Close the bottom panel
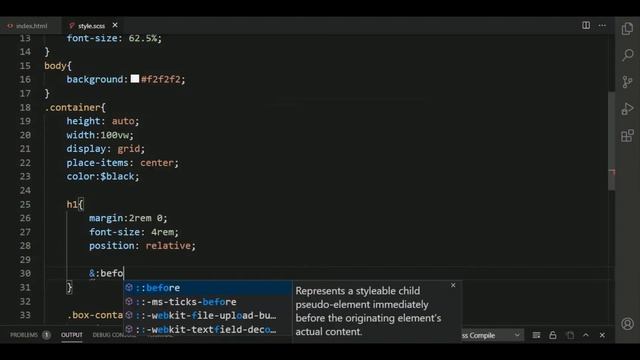This screenshot has width=640, height=360. pyautogui.click(x=602, y=335)
